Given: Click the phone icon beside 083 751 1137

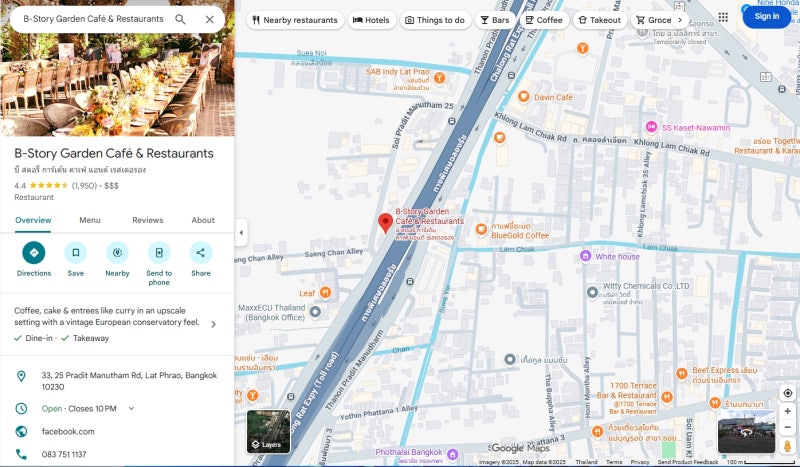Looking at the screenshot, I should point(21,454).
